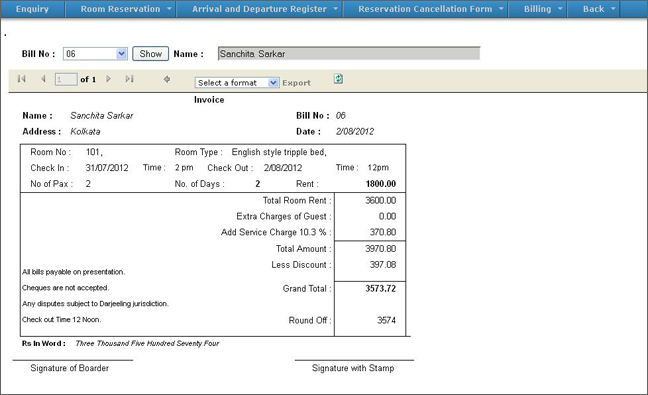Click the check-in date 31/07/2012
The image size is (648, 395).
[x=107, y=168]
